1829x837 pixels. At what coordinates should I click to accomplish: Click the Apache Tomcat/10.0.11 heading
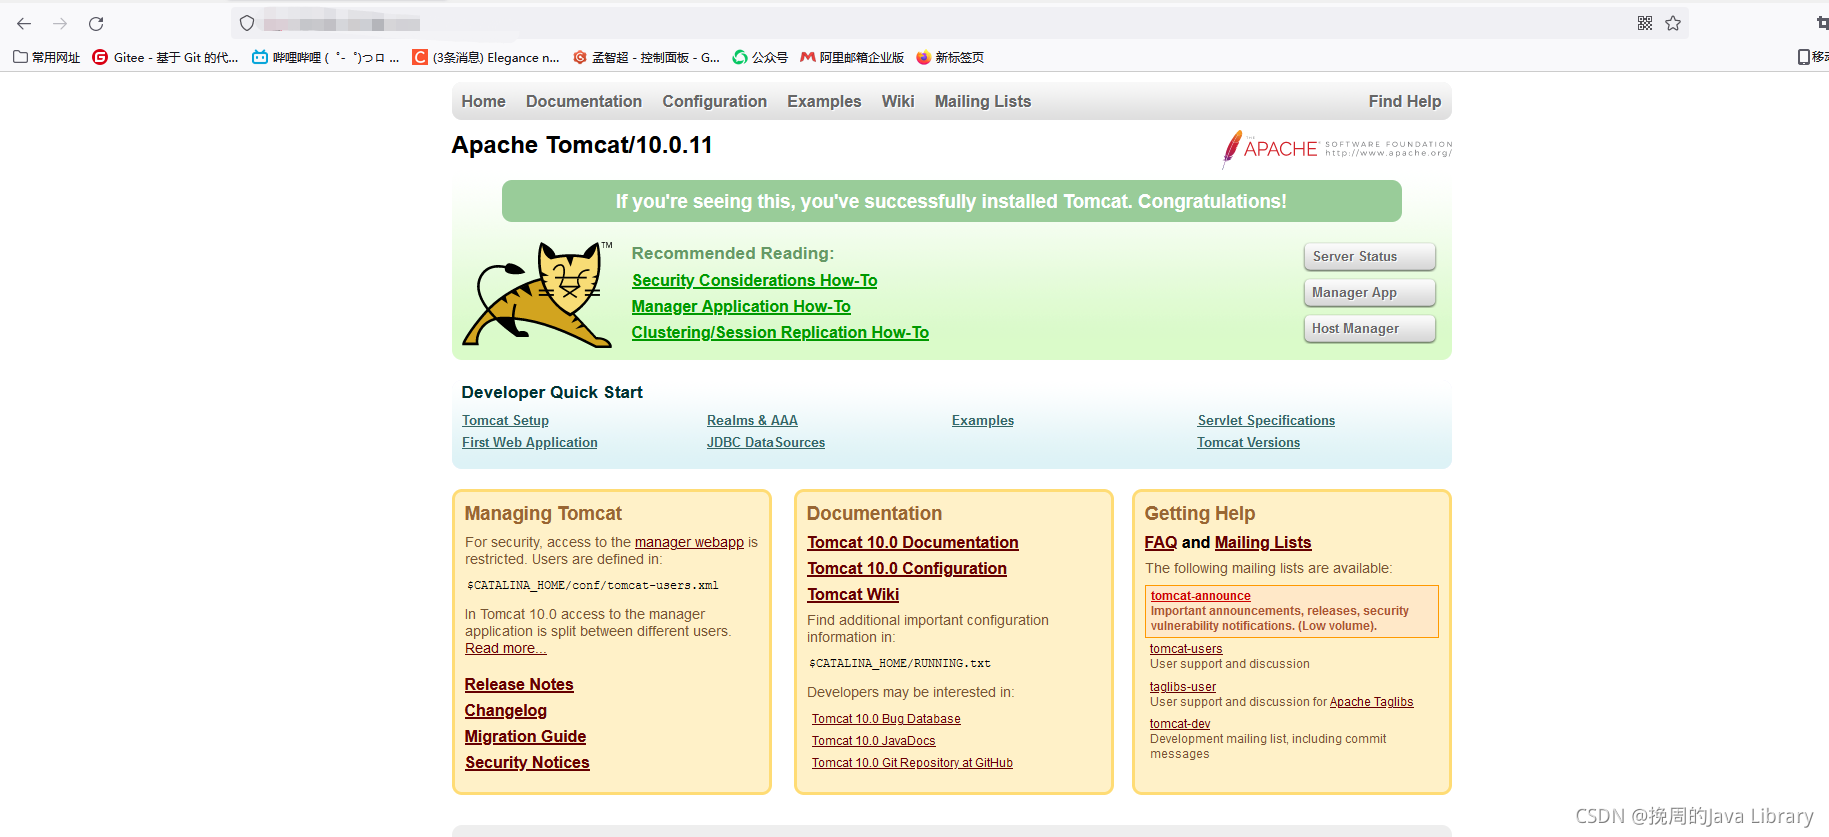click(582, 145)
